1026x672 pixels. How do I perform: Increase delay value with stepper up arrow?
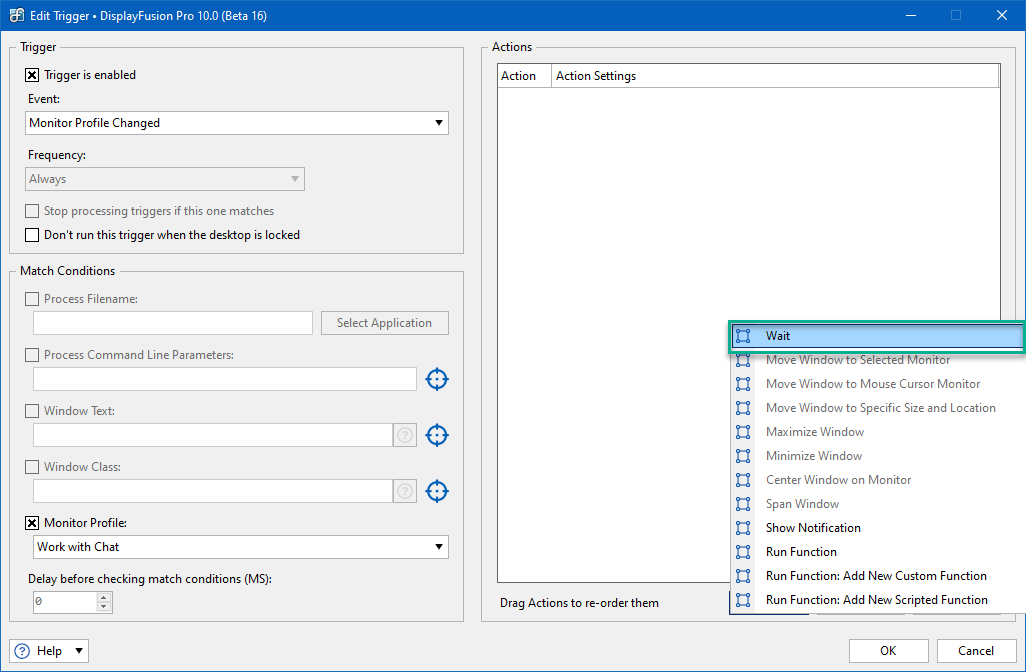[x=103, y=597]
